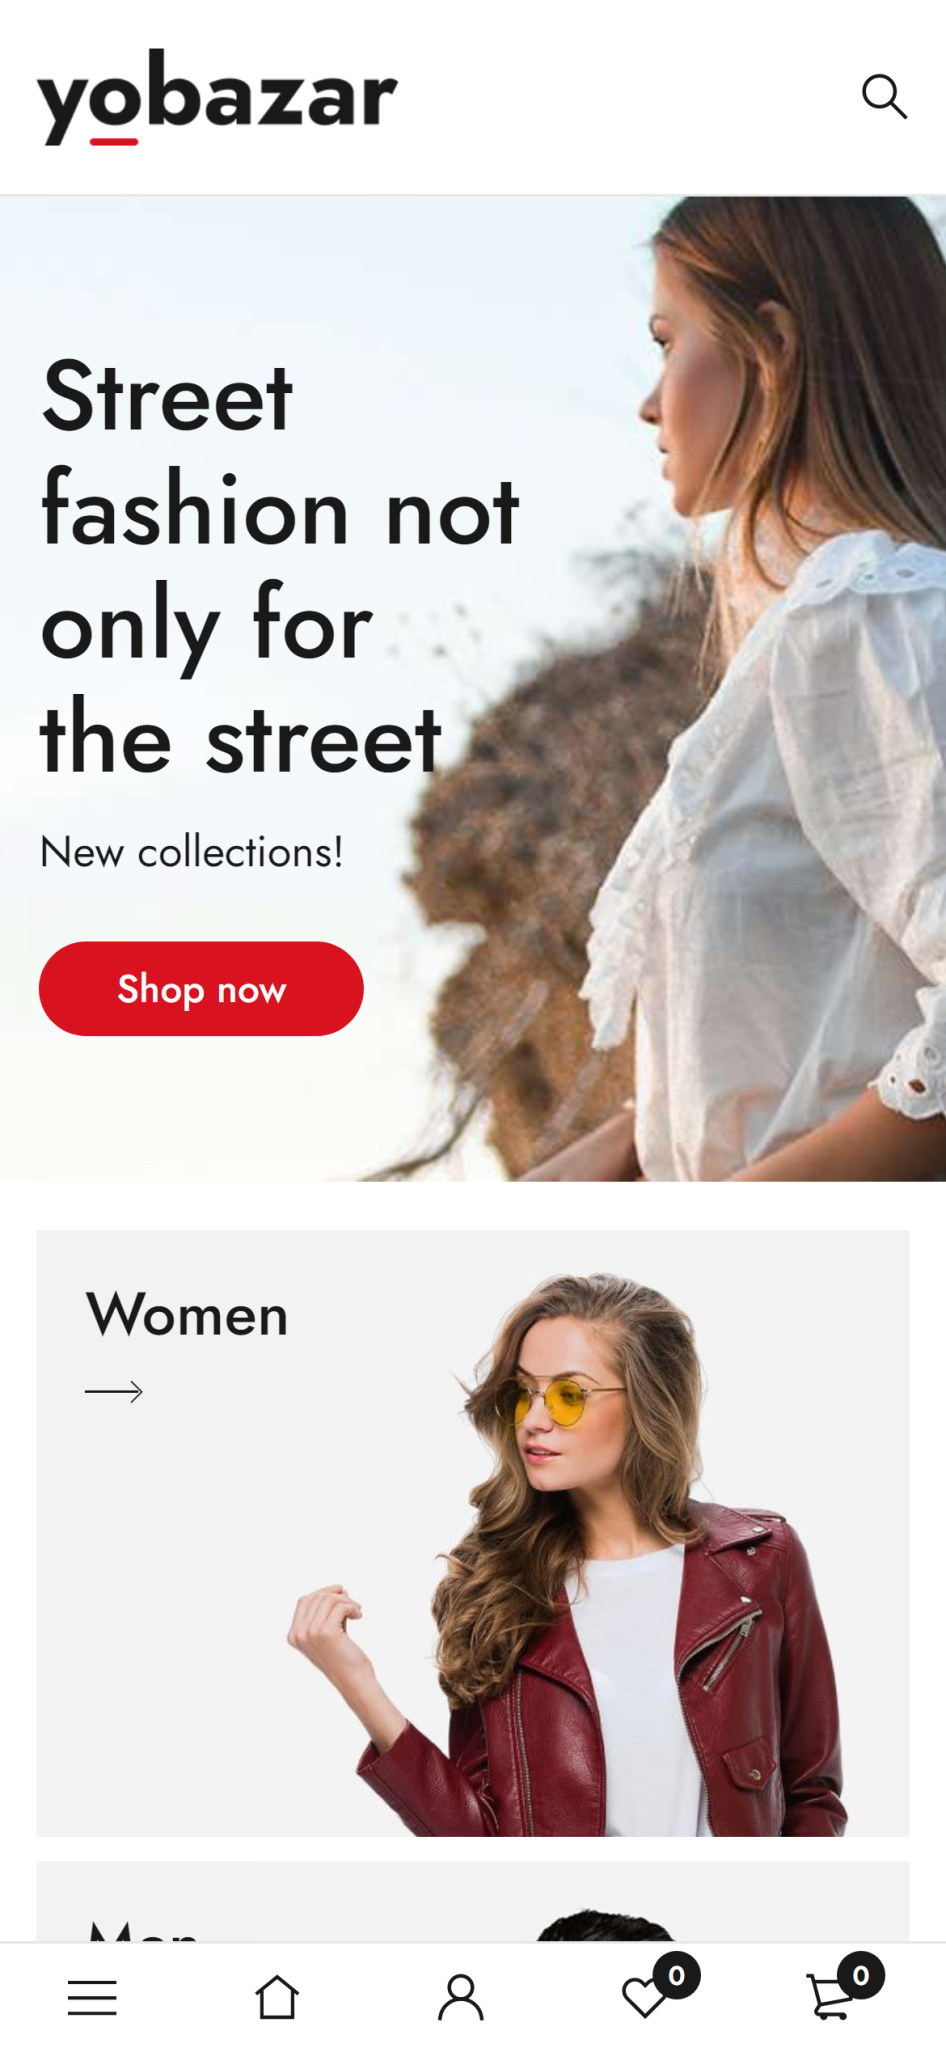This screenshot has width=946, height=2048.
Task: Click the New collections! subtitle
Action: pyautogui.click(x=191, y=852)
